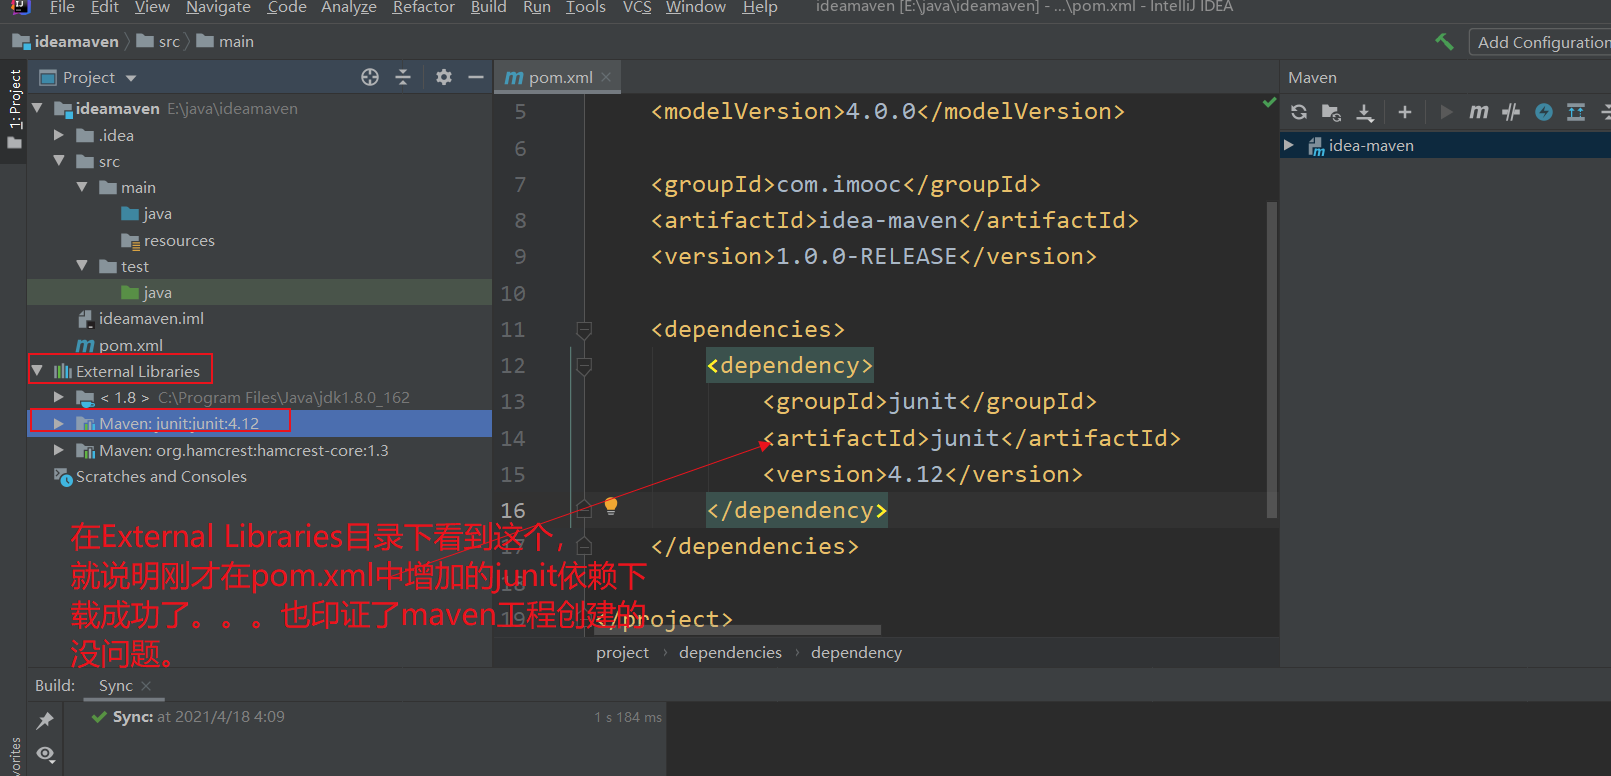Click main in navigation breadcrumb
The height and width of the screenshot is (776, 1611).
click(225, 41)
